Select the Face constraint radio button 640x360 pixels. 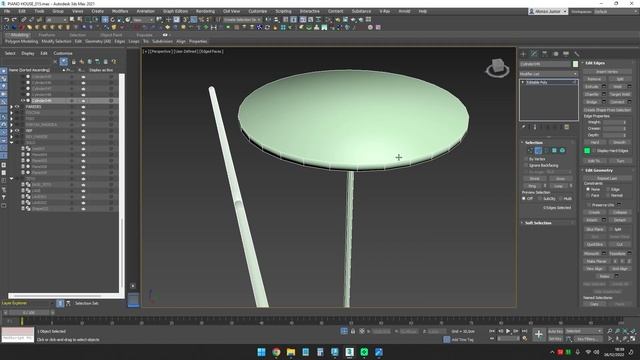click(x=588, y=196)
